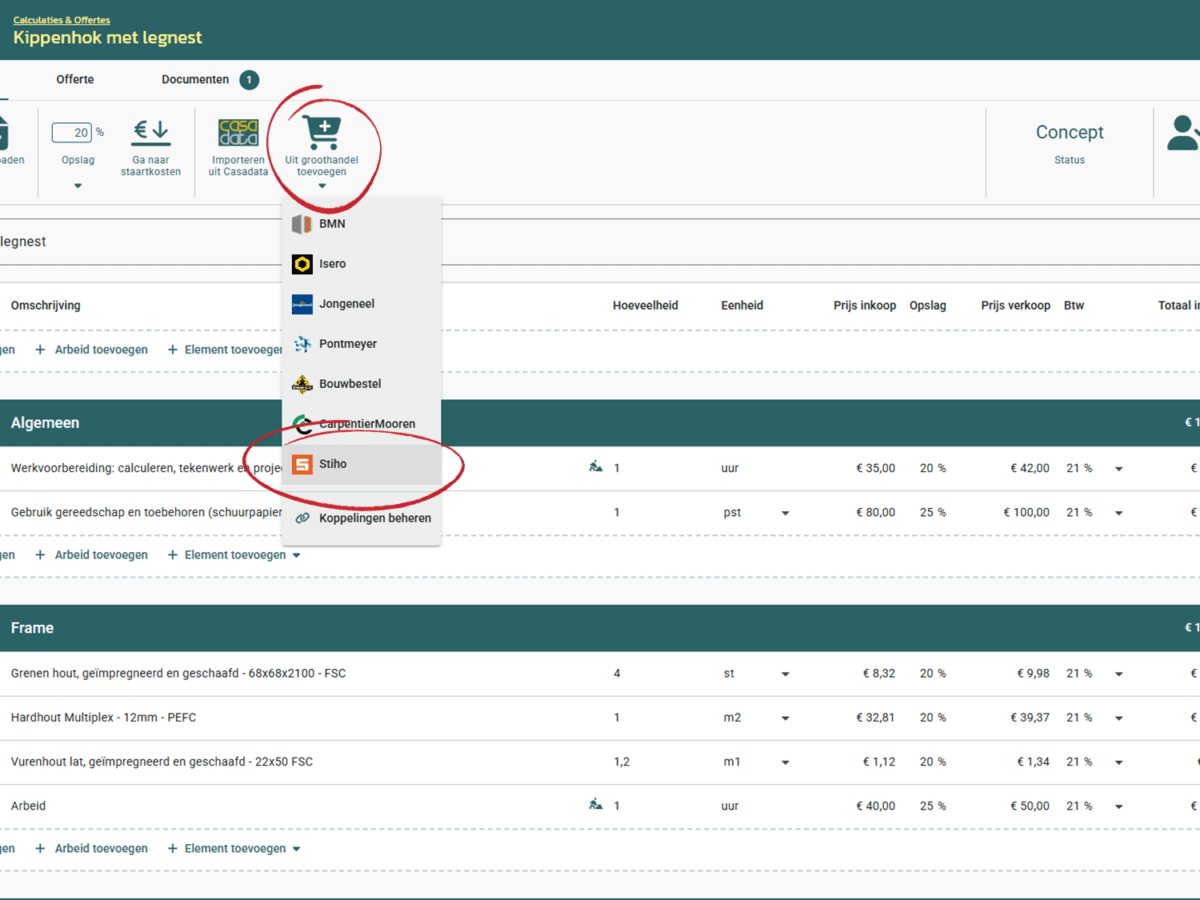This screenshot has width=1200, height=900.
Task: Select the Pontmeyer wholesaler logo
Action: click(x=302, y=344)
